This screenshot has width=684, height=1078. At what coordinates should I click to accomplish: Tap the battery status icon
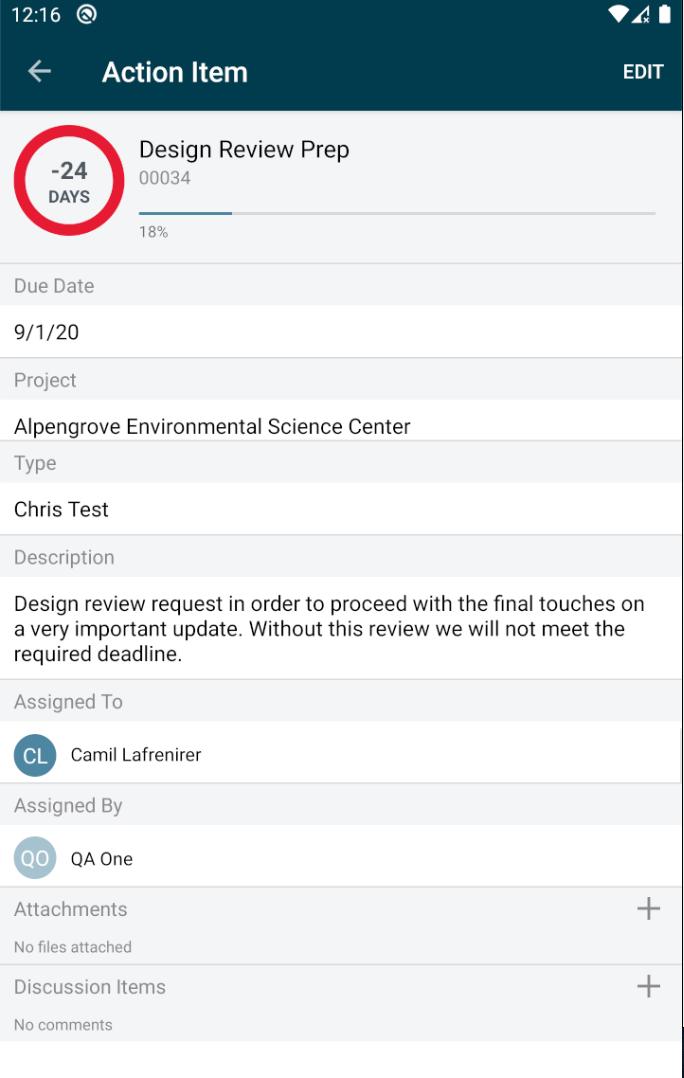tap(664, 14)
